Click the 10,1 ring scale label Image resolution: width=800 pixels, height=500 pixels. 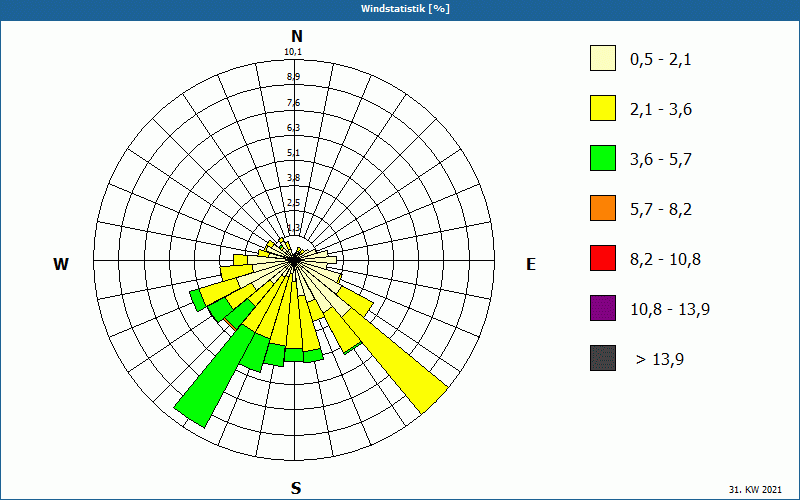coord(293,52)
